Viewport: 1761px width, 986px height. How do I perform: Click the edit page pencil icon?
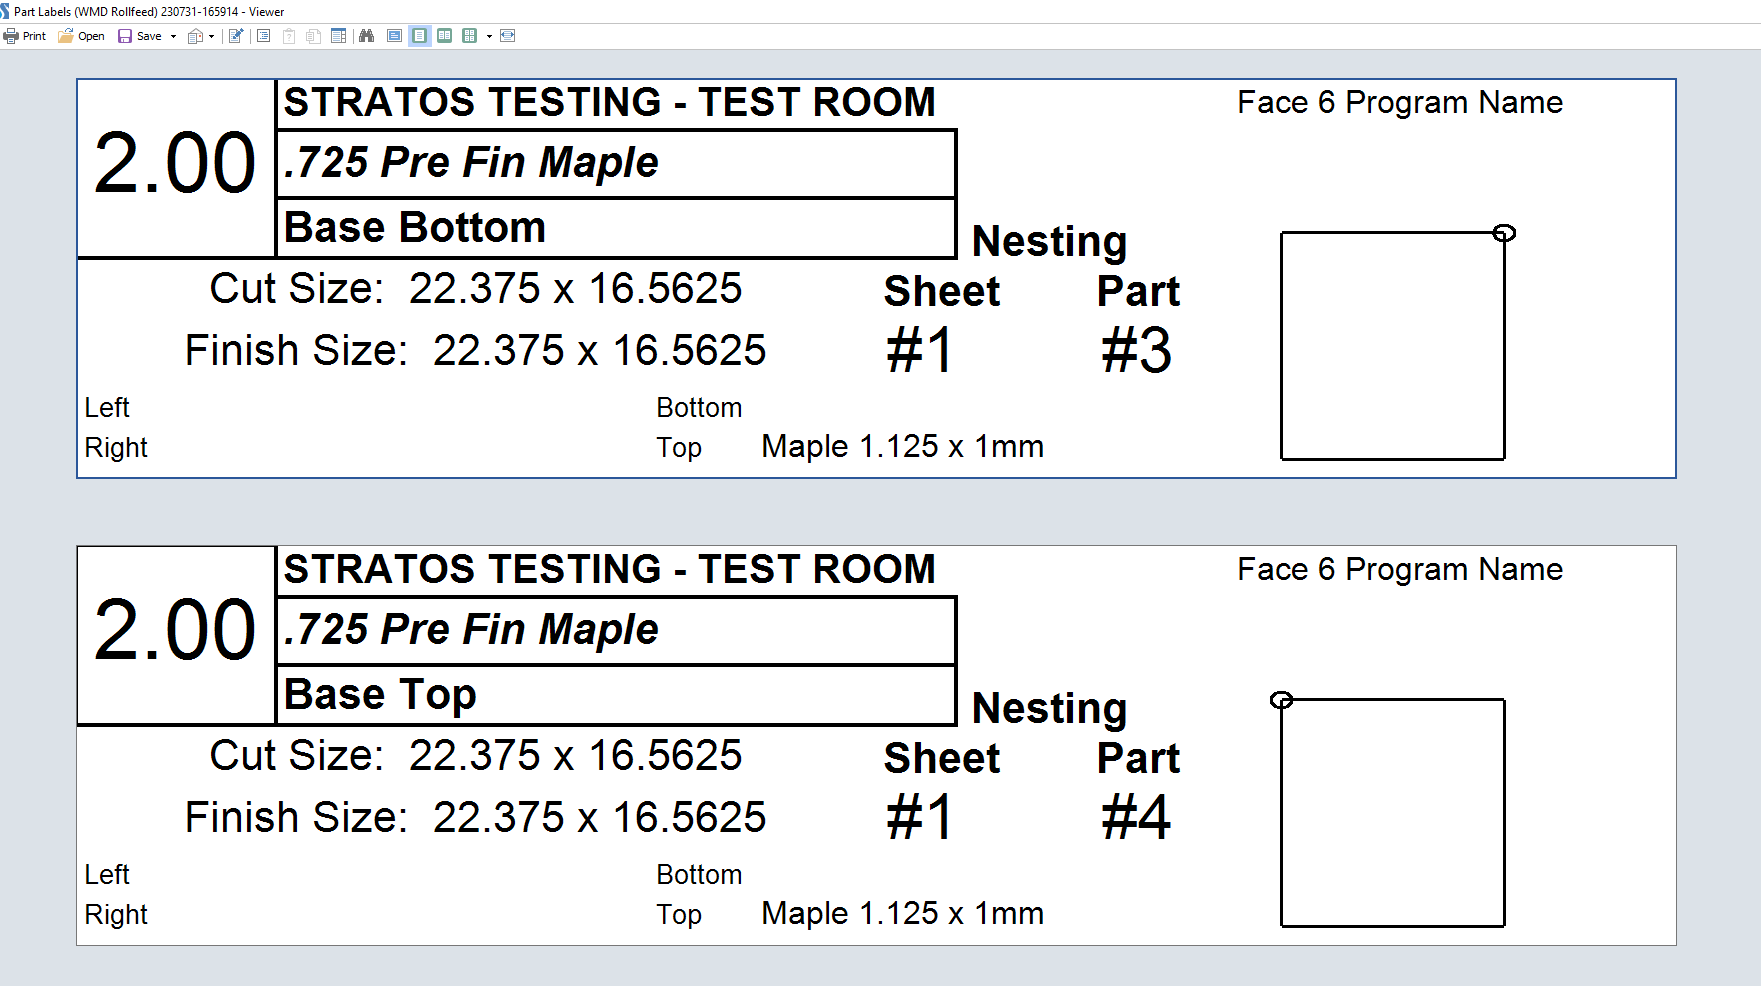pyautogui.click(x=236, y=36)
